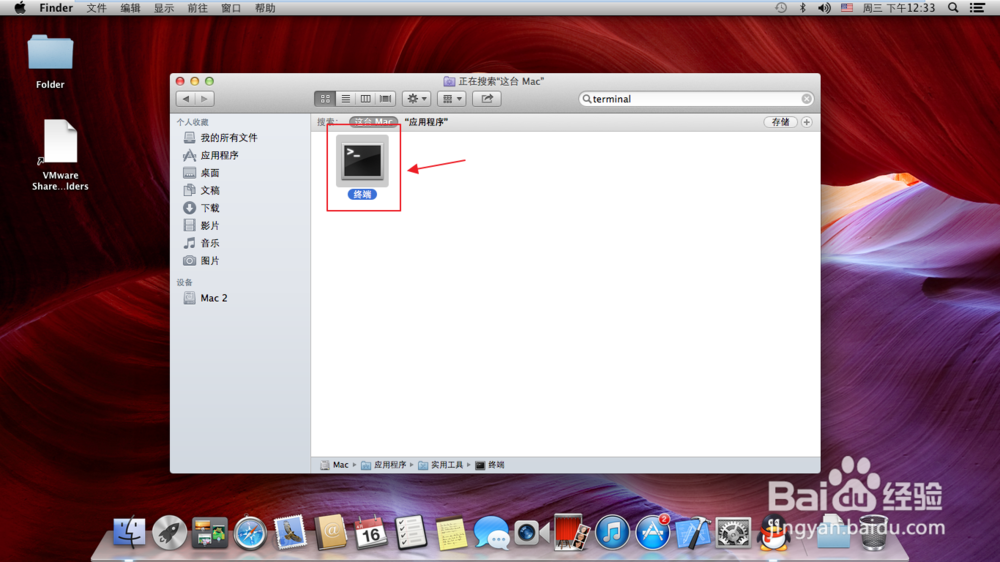
Task: Set search scope to 这台 Mac
Action: click(x=373, y=122)
